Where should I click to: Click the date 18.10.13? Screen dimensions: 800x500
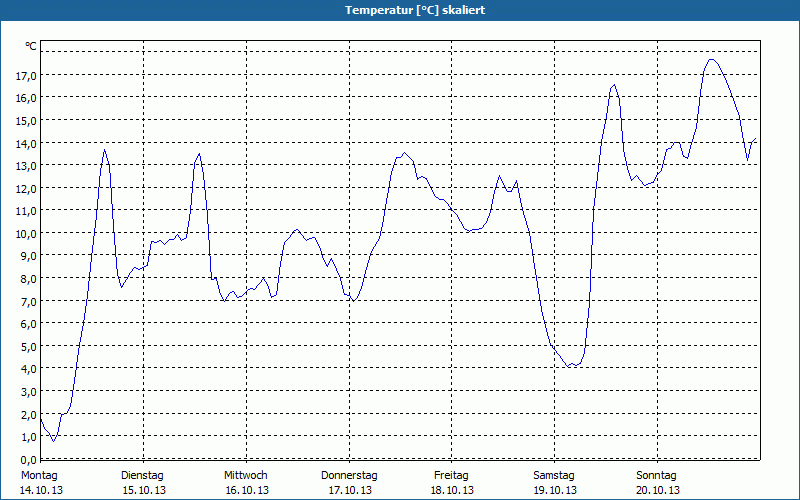coord(452,490)
